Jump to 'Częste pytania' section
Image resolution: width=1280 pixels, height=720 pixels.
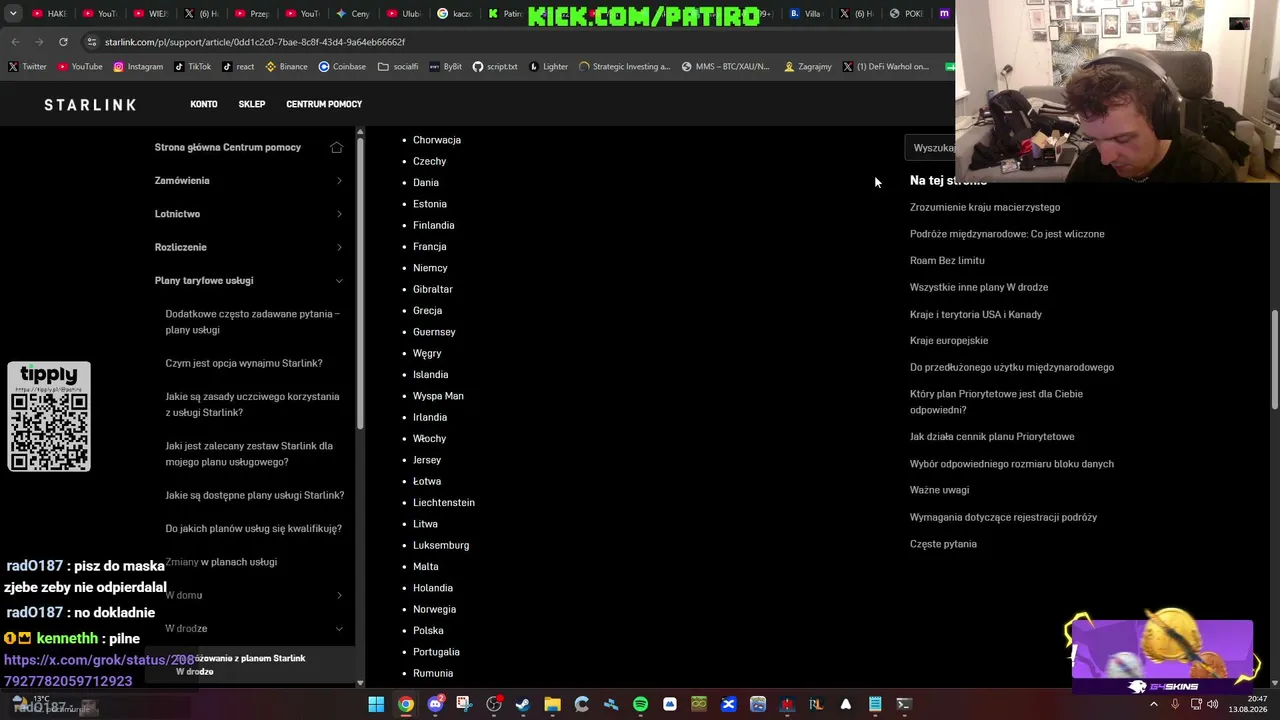(x=943, y=544)
